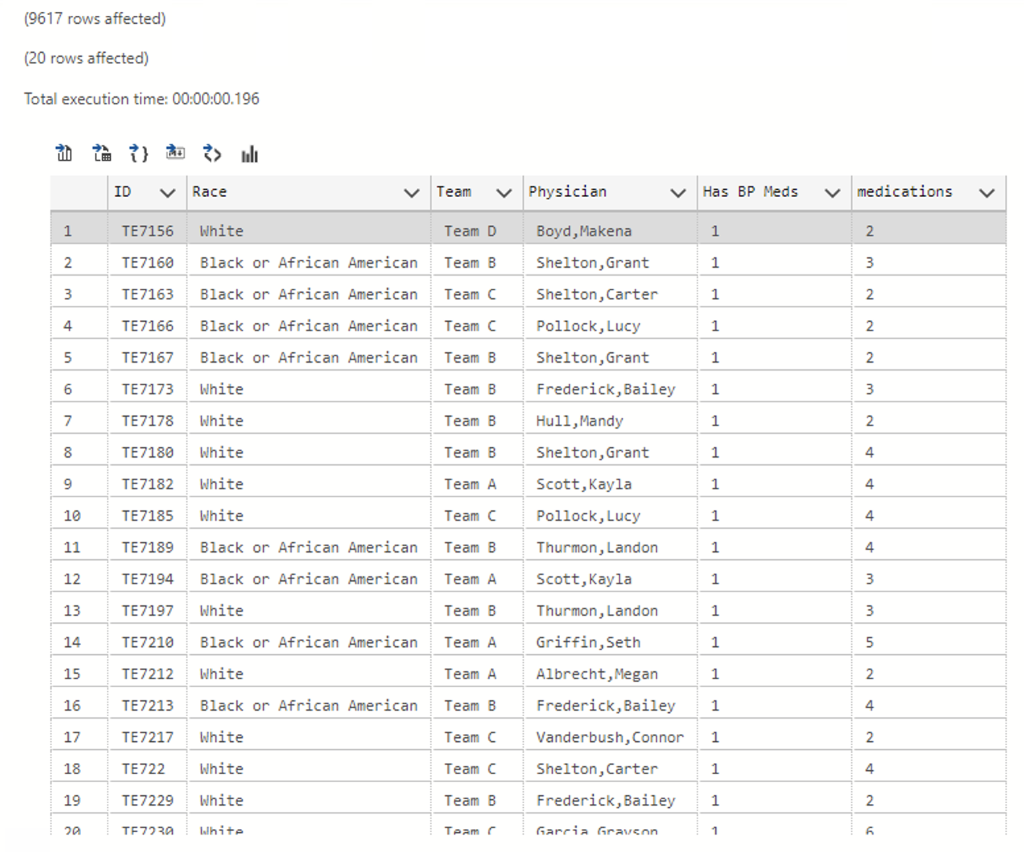Select row number 19 header
The height and width of the screenshot is (852, 1024).
tap(79, 800)
